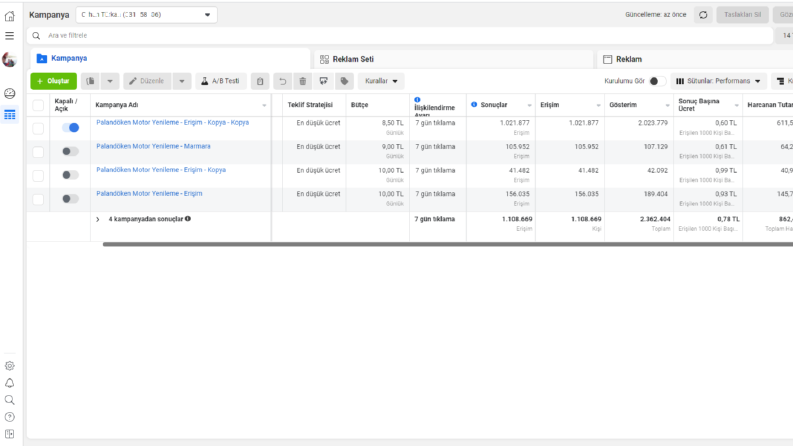Switch to the Reklam Seti tab
The width and height of the screenshot is (793, 446).
click(453, 59)
